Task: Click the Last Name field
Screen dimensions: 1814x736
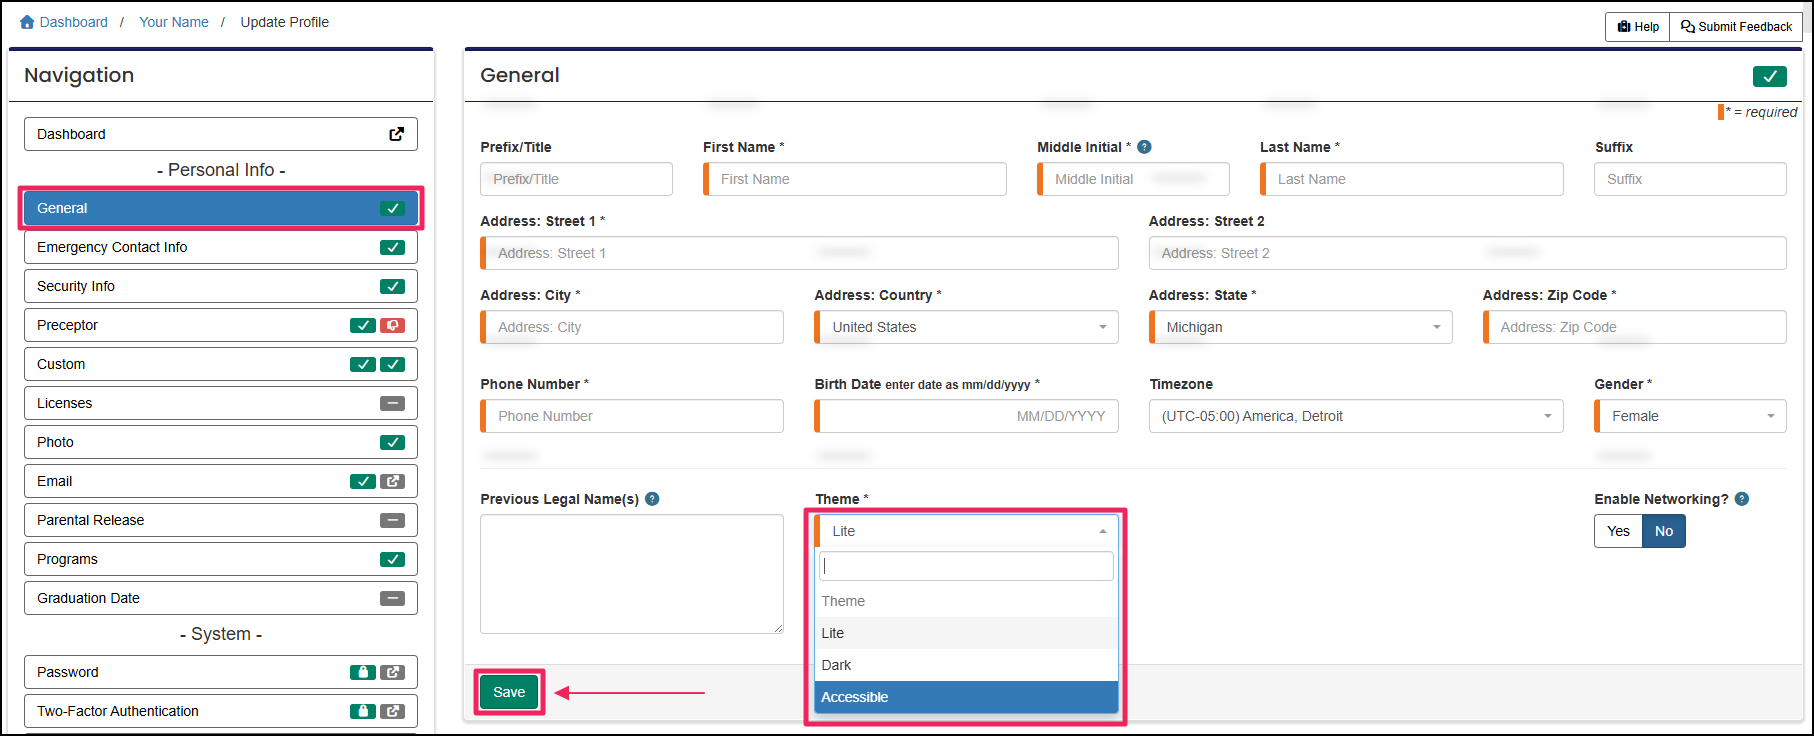Action: (1412, 179)
